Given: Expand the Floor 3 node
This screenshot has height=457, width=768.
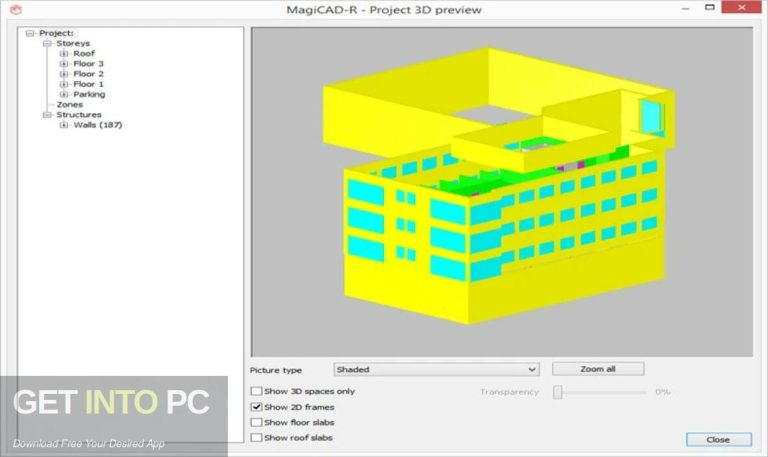Looking at the screenshot, I should pos(64,64).
